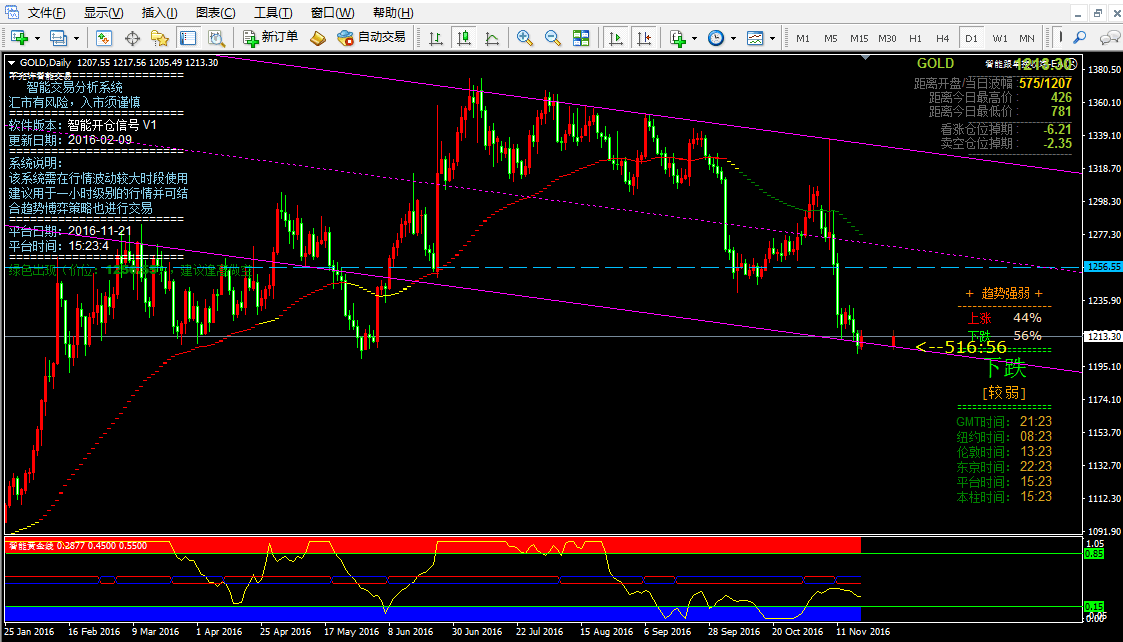The width and height of the screenshot is (1123, 642).
Task: Open the periodicity clock dropdown arrow
Action: pyautogui.click(x=733, y=38)
